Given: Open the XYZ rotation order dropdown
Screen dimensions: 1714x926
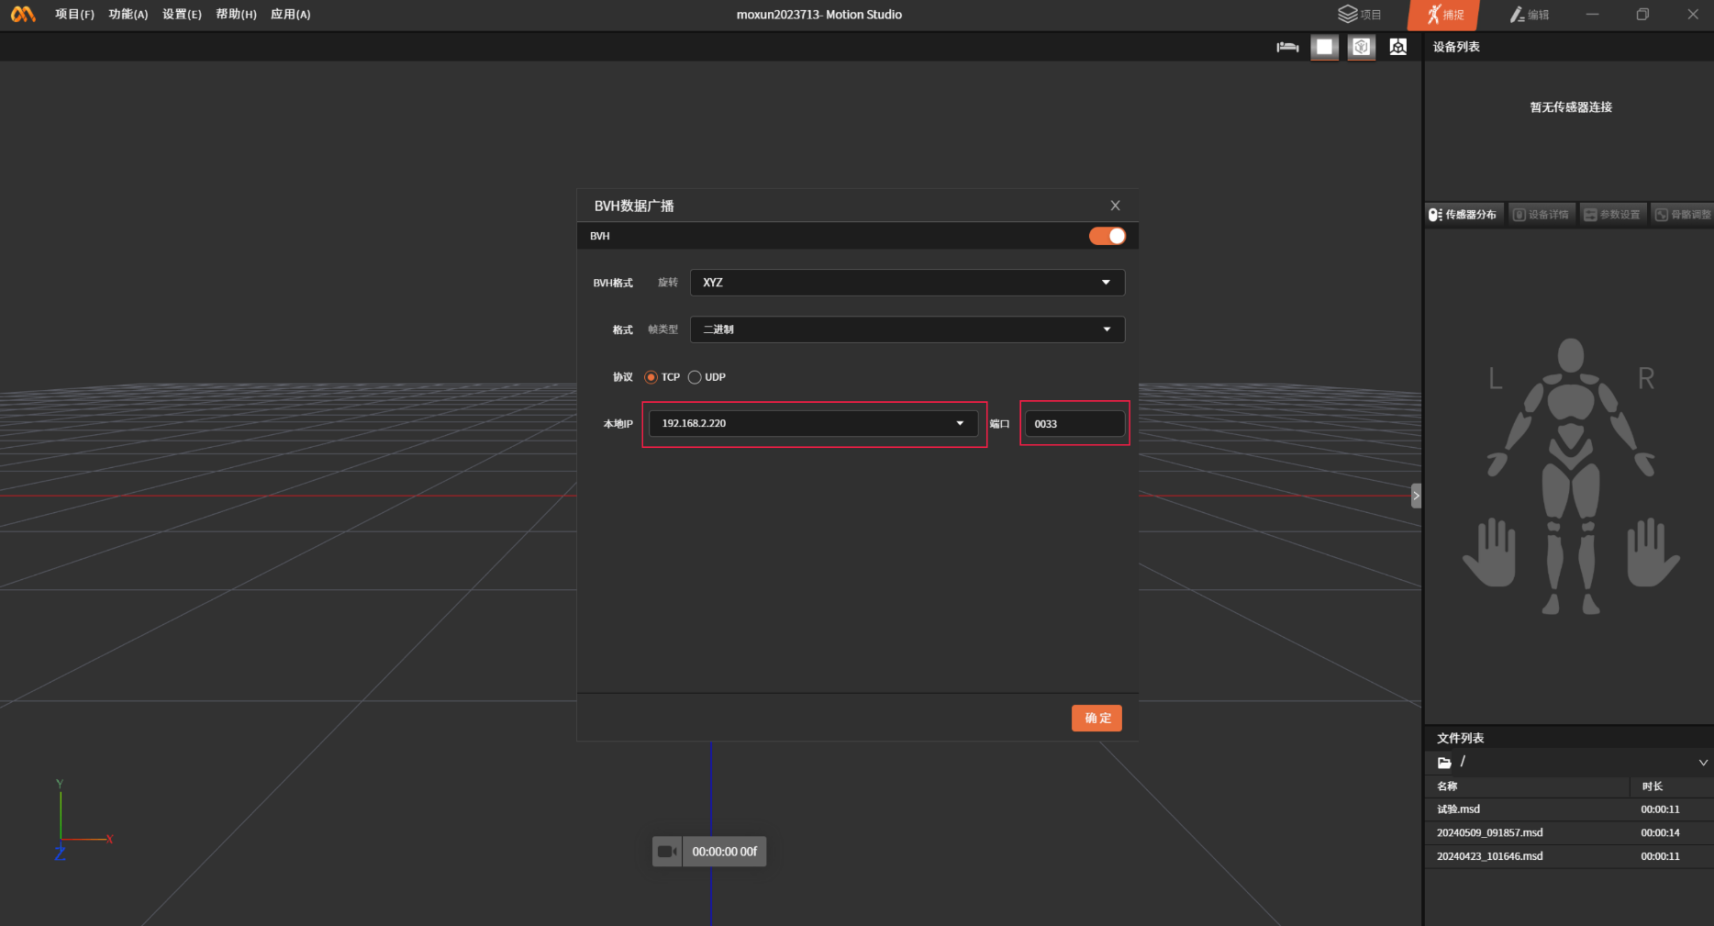Looking at the screenshot, I should click(x=907, y=283).
